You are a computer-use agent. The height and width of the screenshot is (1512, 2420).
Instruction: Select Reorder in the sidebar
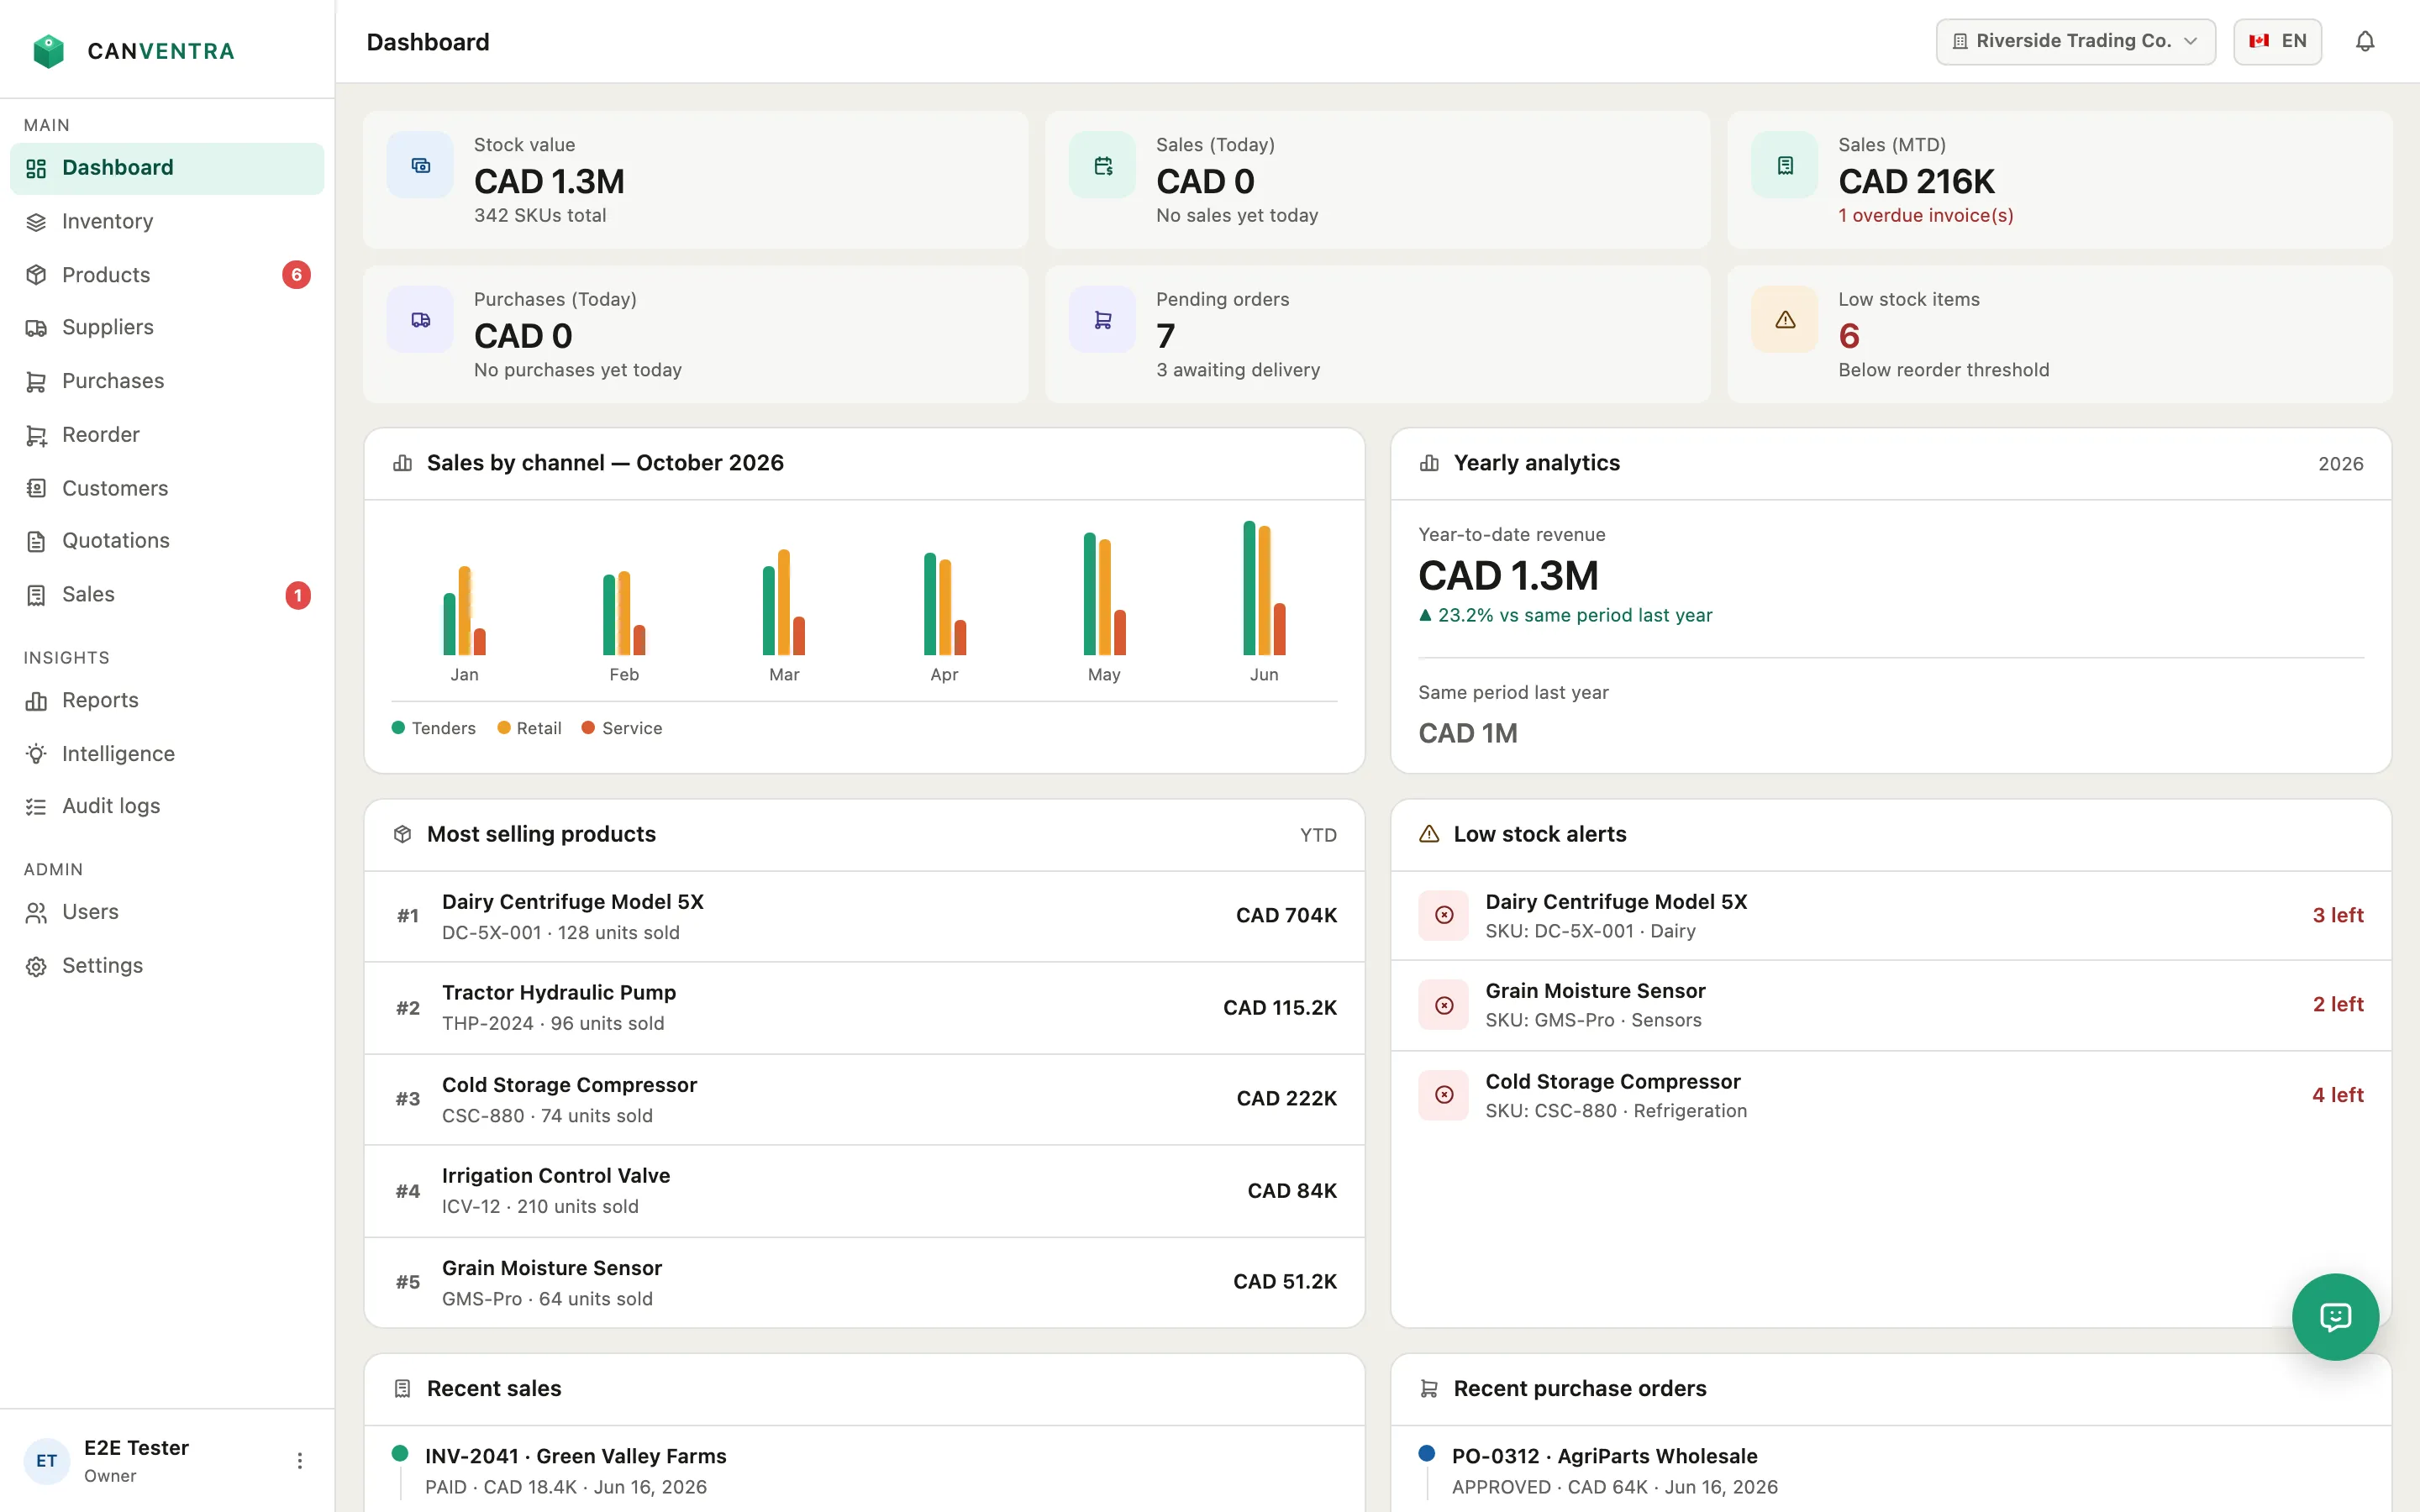coord(167,435)
